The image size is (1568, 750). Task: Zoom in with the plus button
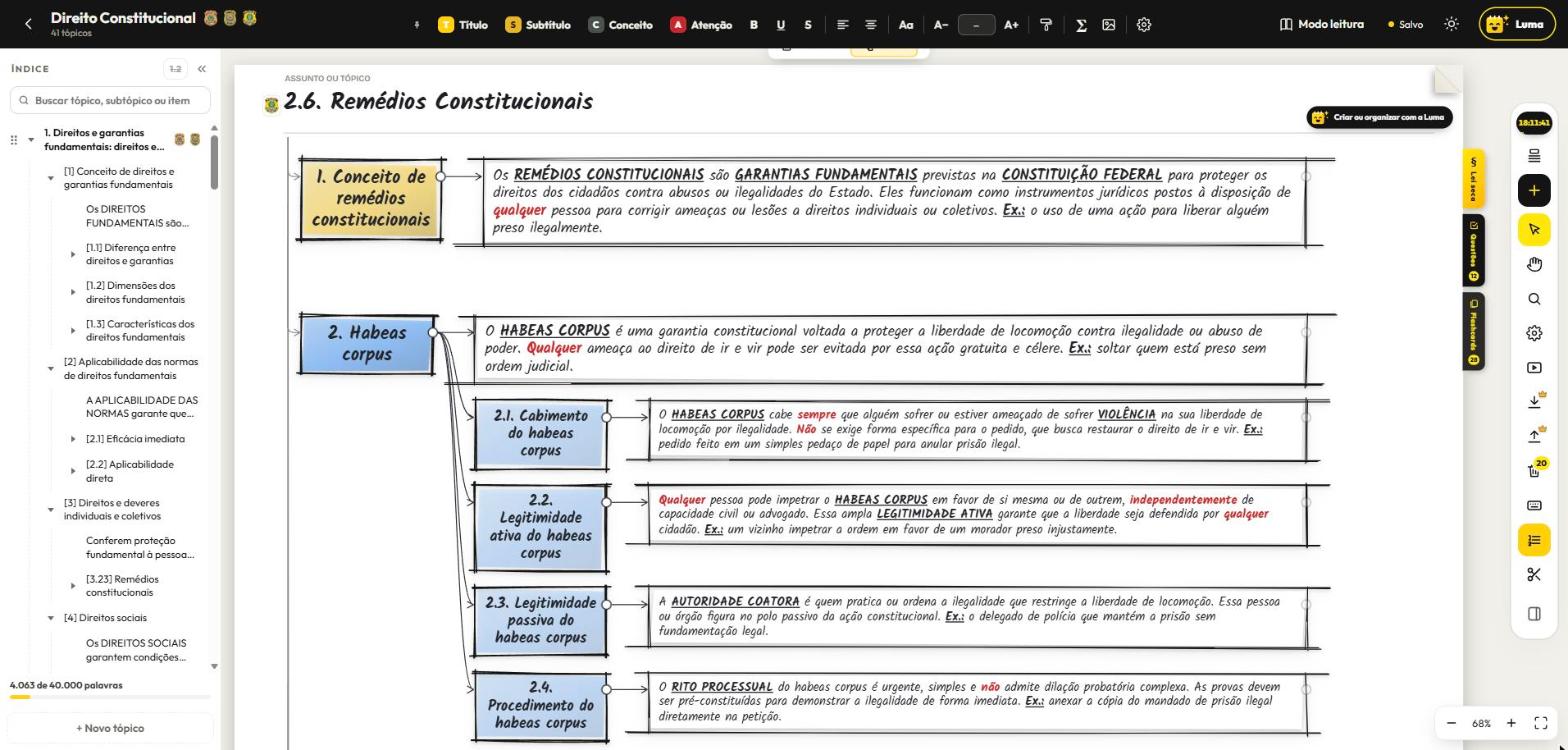tap(1511, 723)
